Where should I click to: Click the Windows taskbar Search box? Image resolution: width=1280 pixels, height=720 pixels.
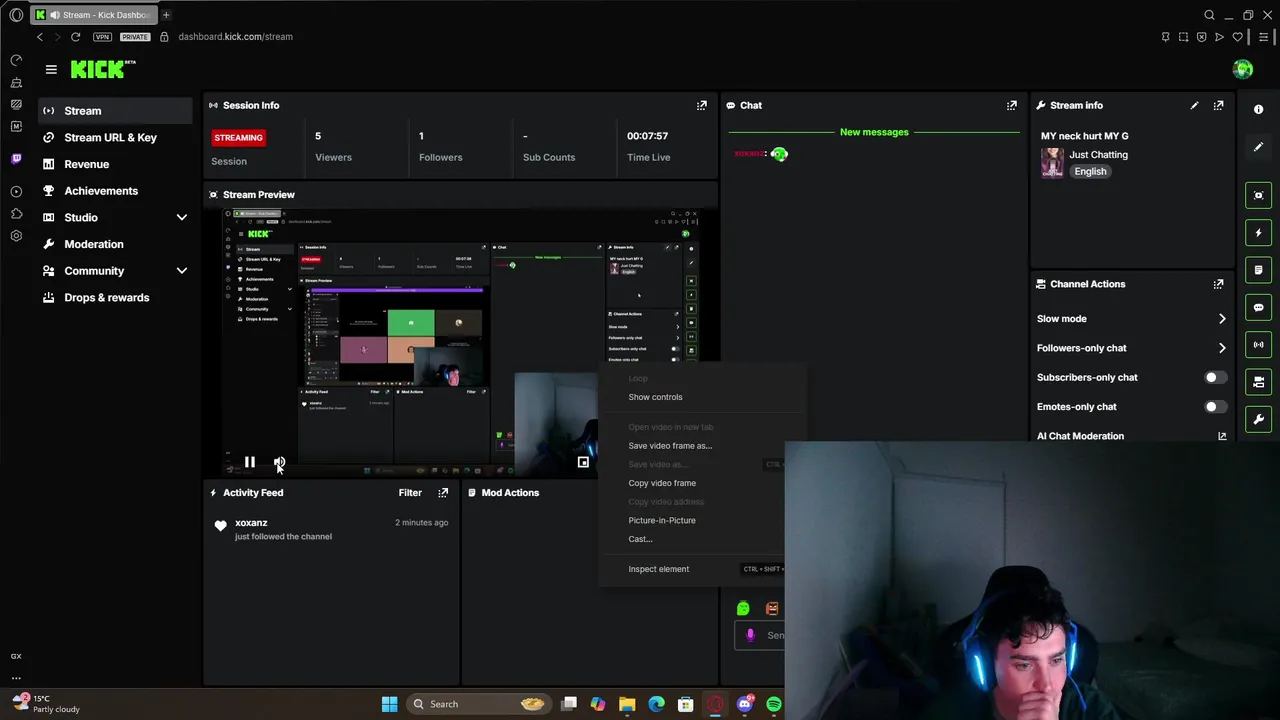tap(478, 704)
